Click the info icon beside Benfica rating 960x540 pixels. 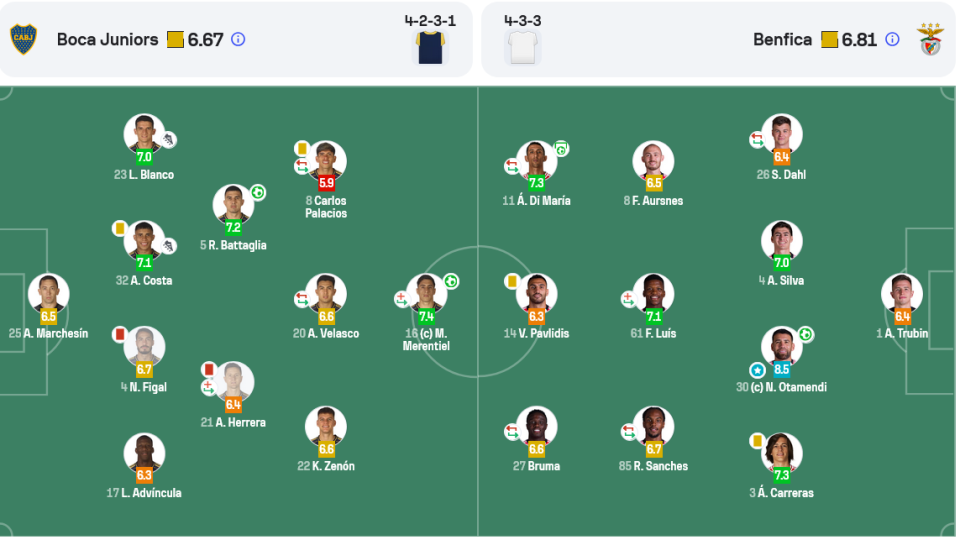coord(893,40)
